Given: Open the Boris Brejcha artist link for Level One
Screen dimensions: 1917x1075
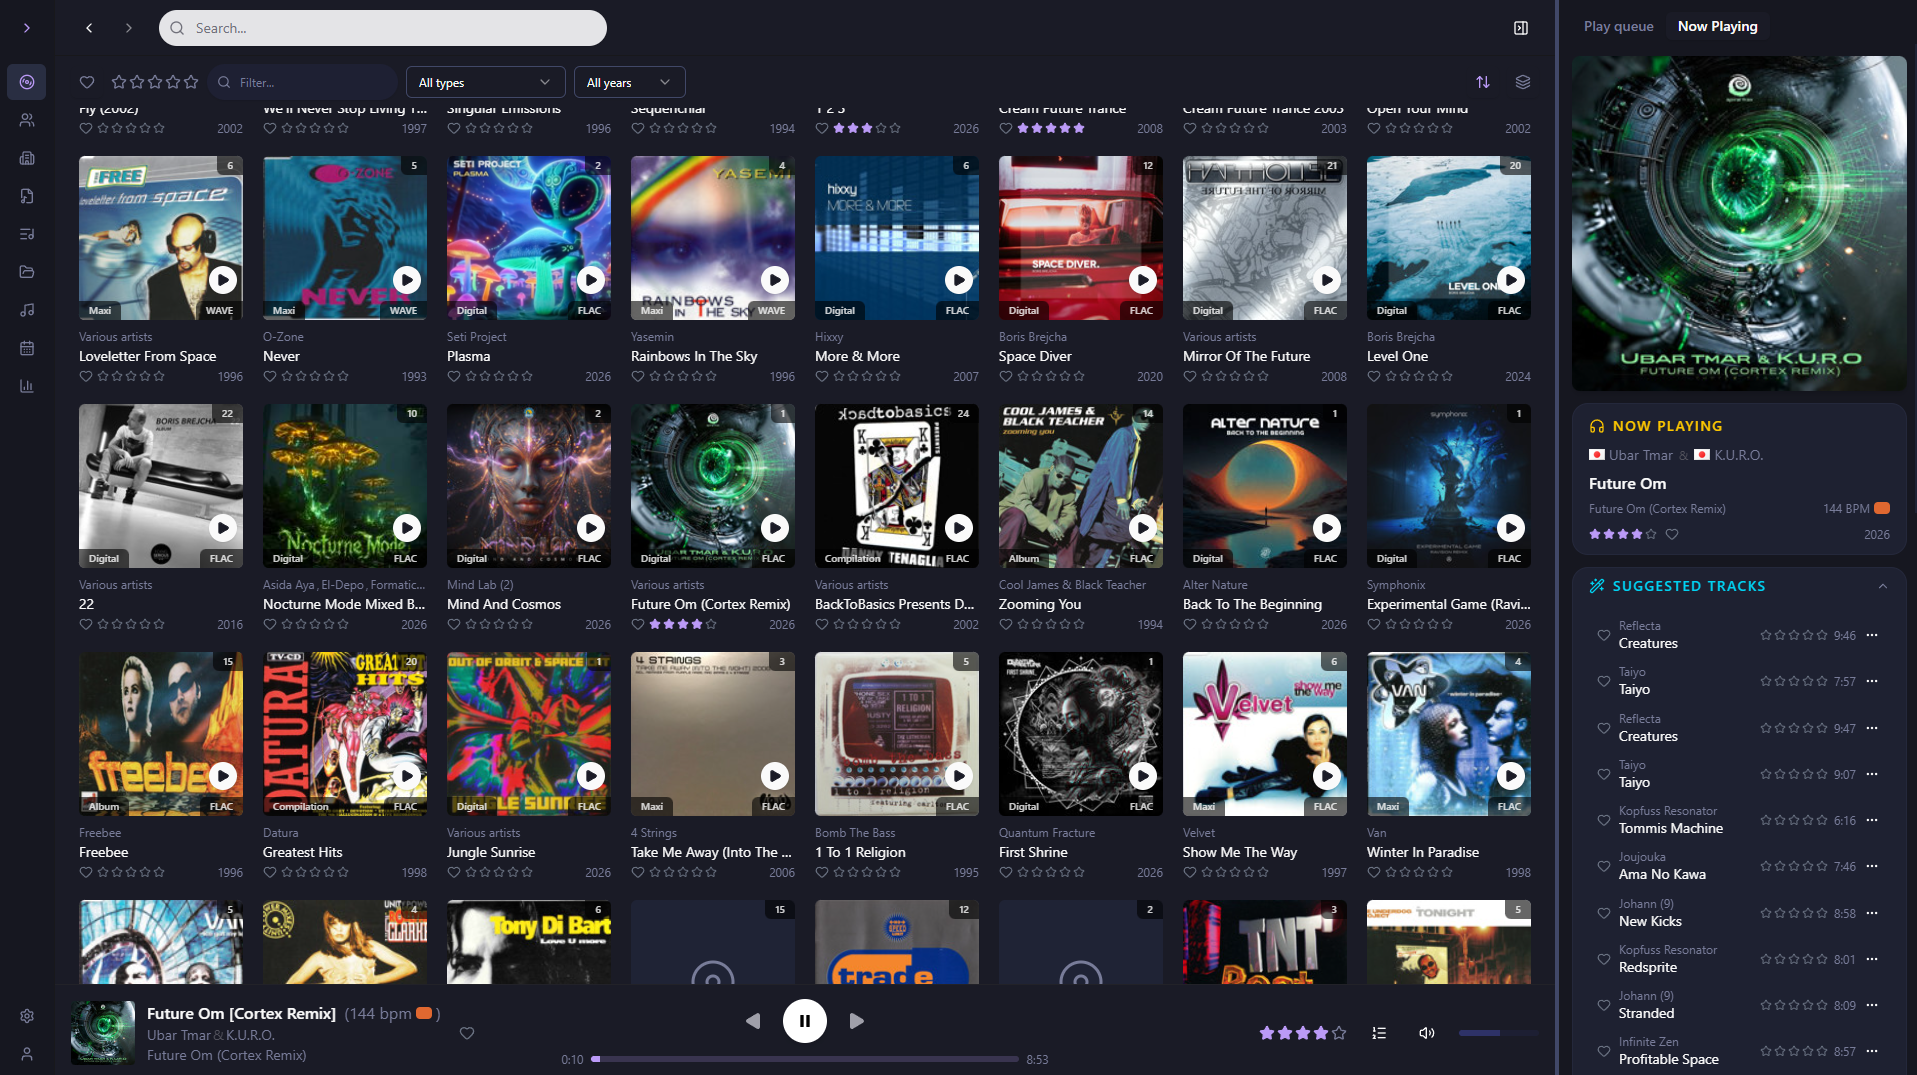Looking at the screenshot, I should (1400, 337).
